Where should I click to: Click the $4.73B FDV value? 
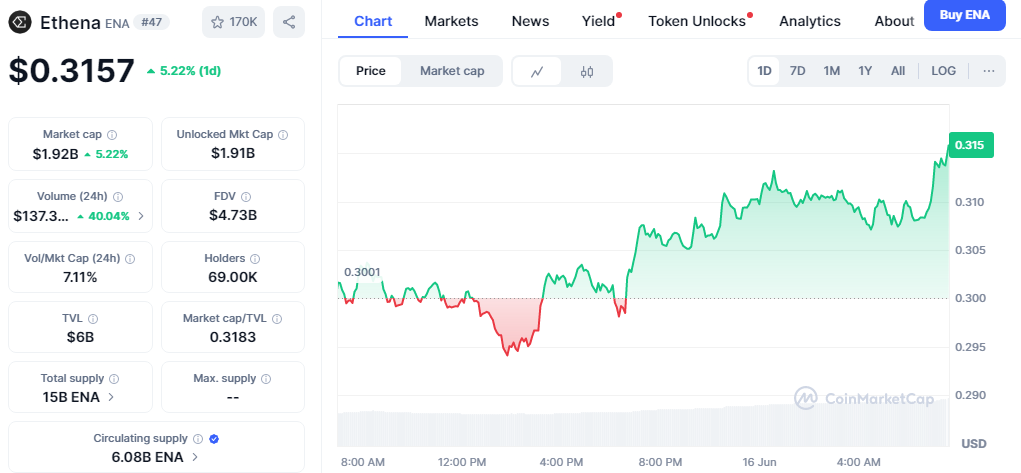(x=232, y=215)
